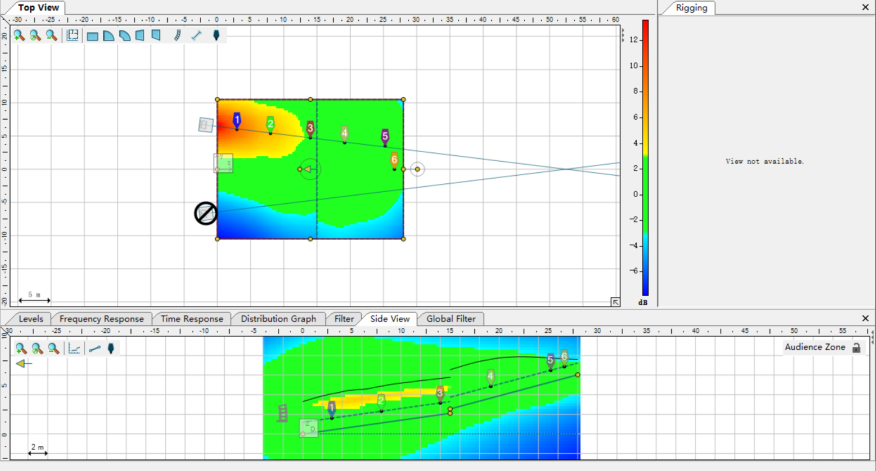Open the Distribution Graph tab
Viewport: 876px width, 471px height.
(278, 318)
